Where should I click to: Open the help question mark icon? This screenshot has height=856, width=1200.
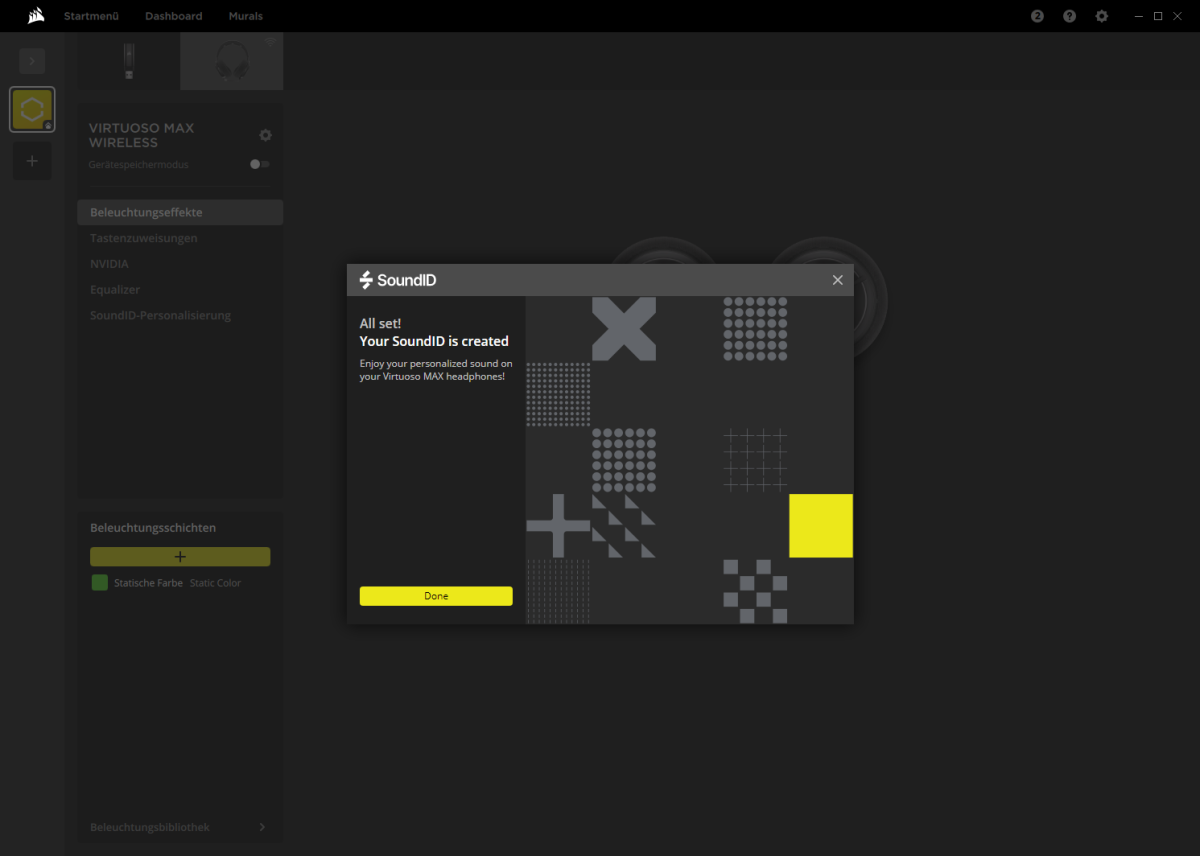click(1069, 16)
